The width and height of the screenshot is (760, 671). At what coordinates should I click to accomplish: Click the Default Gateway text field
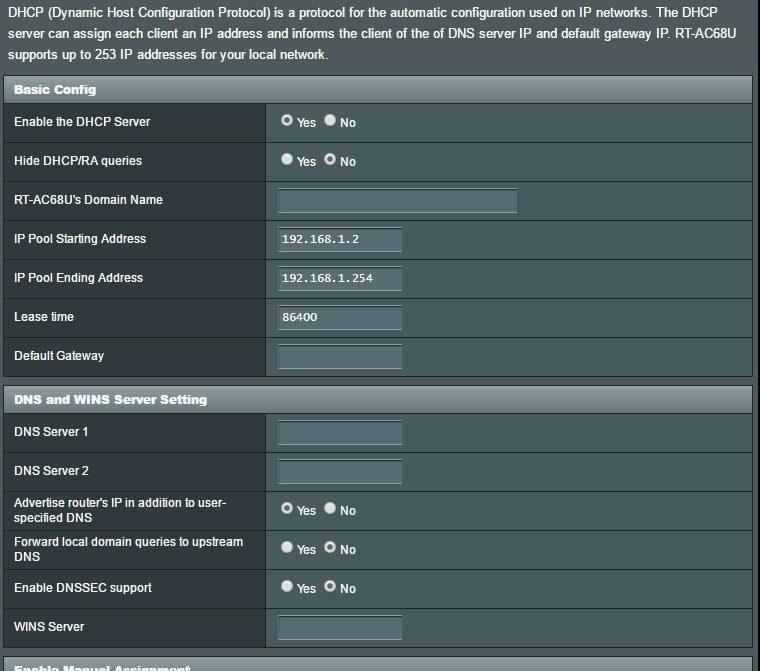pyautogui.click(x=340, y=356)
